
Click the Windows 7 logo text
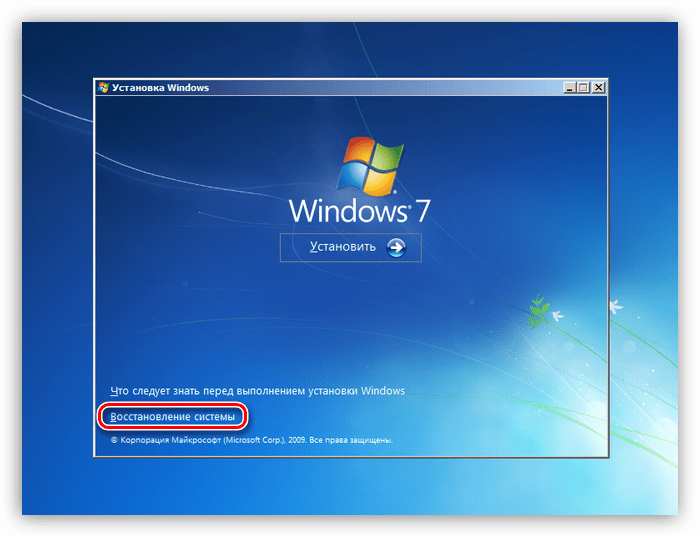pyautogui.click(x=359, y=211)
